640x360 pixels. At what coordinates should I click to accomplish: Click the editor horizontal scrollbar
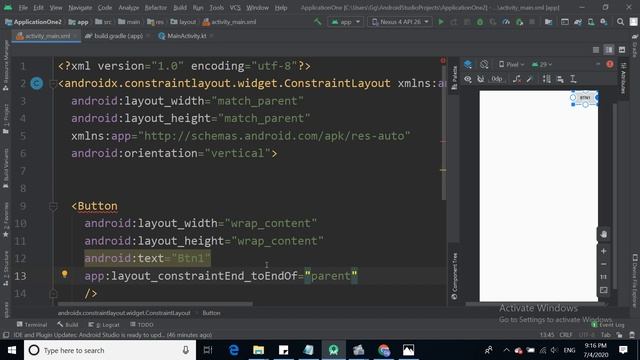tap(155, 304)
